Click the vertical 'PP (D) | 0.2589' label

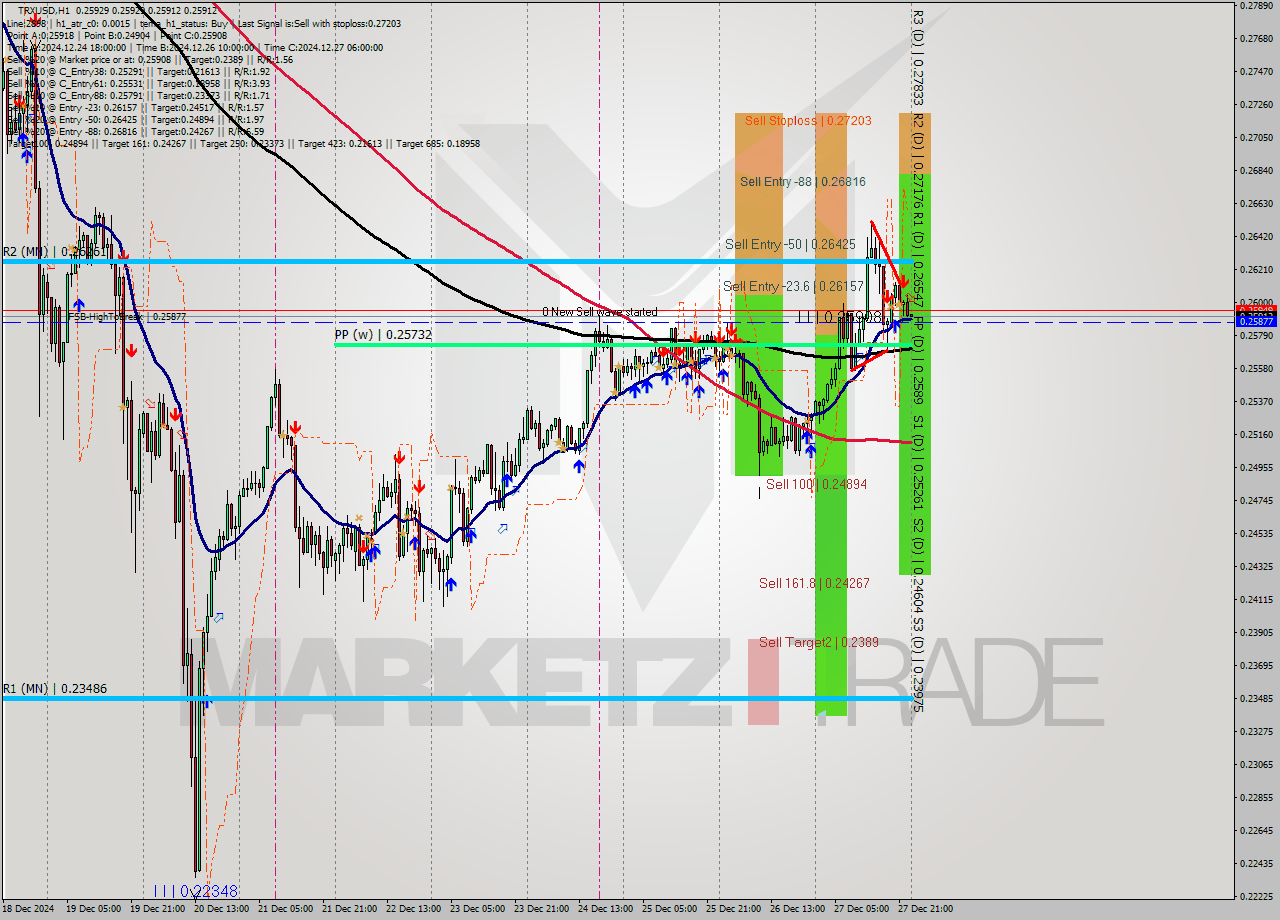918,361
